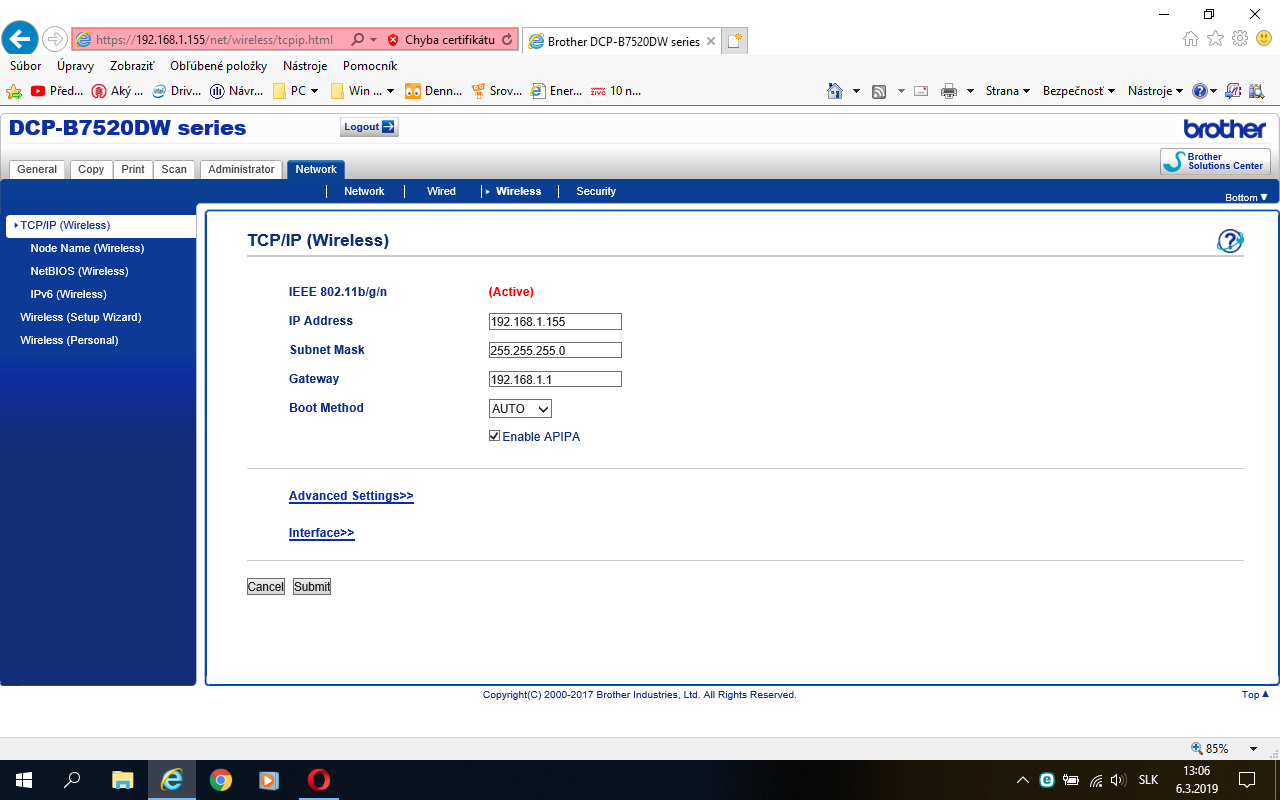Open the Bezpečnosť dropdown menu
The height and width of the screenshot is (800, 1280).
point(1079,91)
